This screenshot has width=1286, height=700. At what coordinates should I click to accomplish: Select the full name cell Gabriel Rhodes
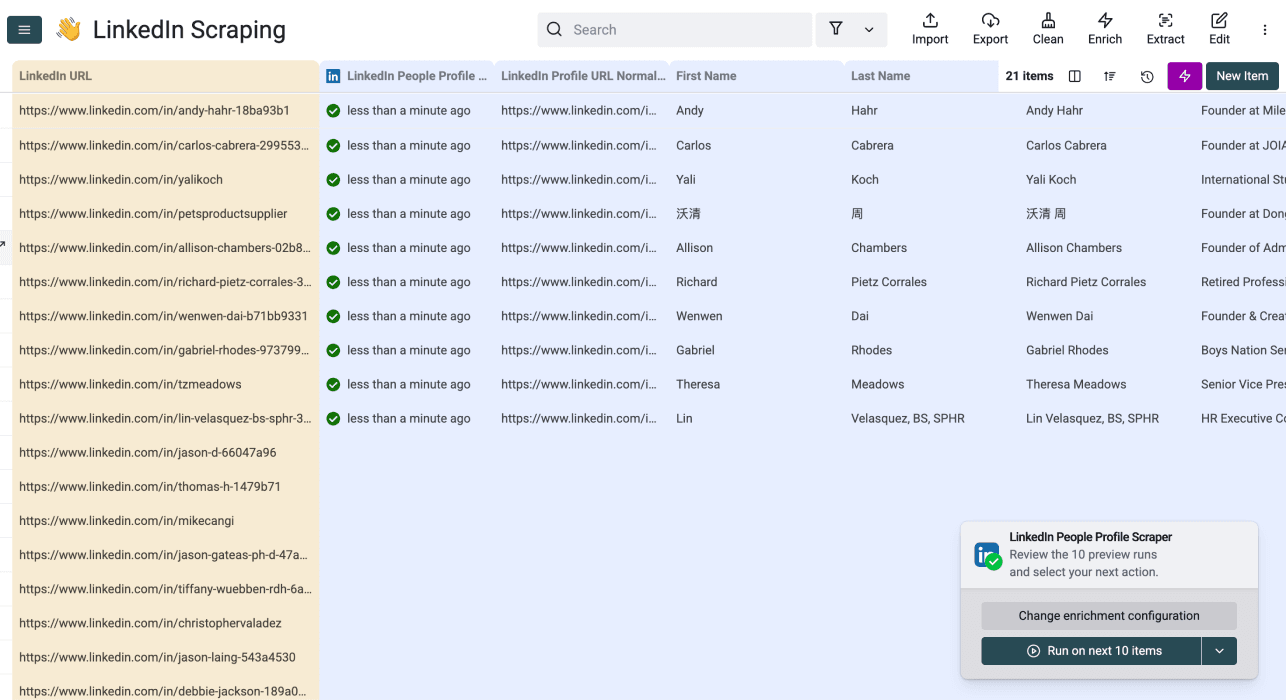click(x=1106, y=350)
